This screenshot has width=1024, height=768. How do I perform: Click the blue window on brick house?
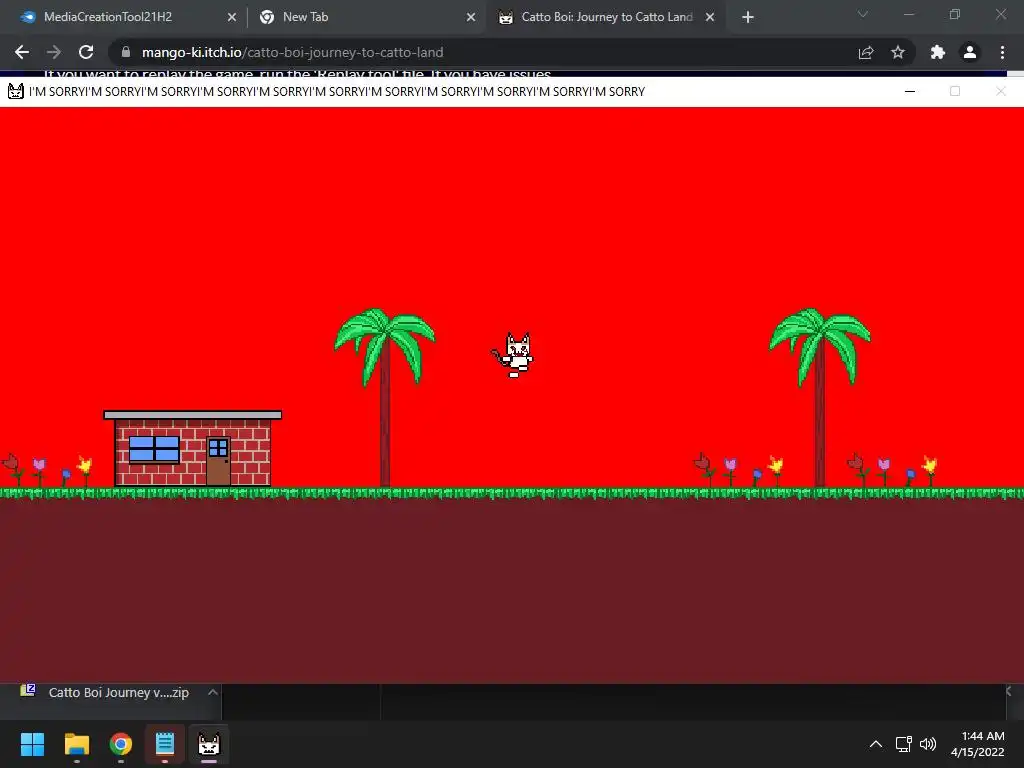click(154, 449)
